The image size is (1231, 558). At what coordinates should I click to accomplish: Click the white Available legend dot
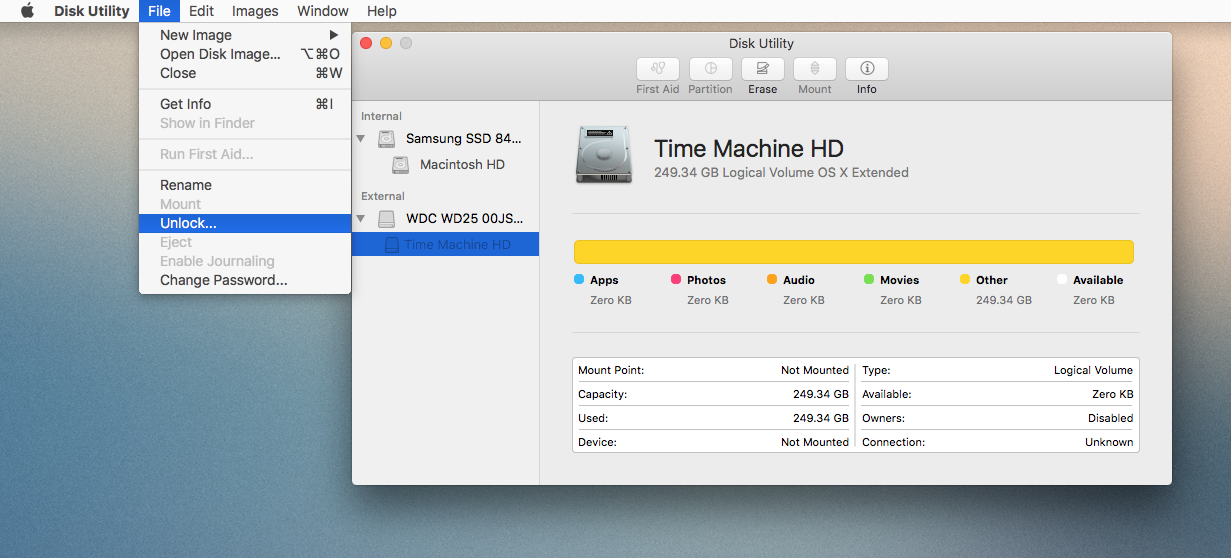[1062, 280]
